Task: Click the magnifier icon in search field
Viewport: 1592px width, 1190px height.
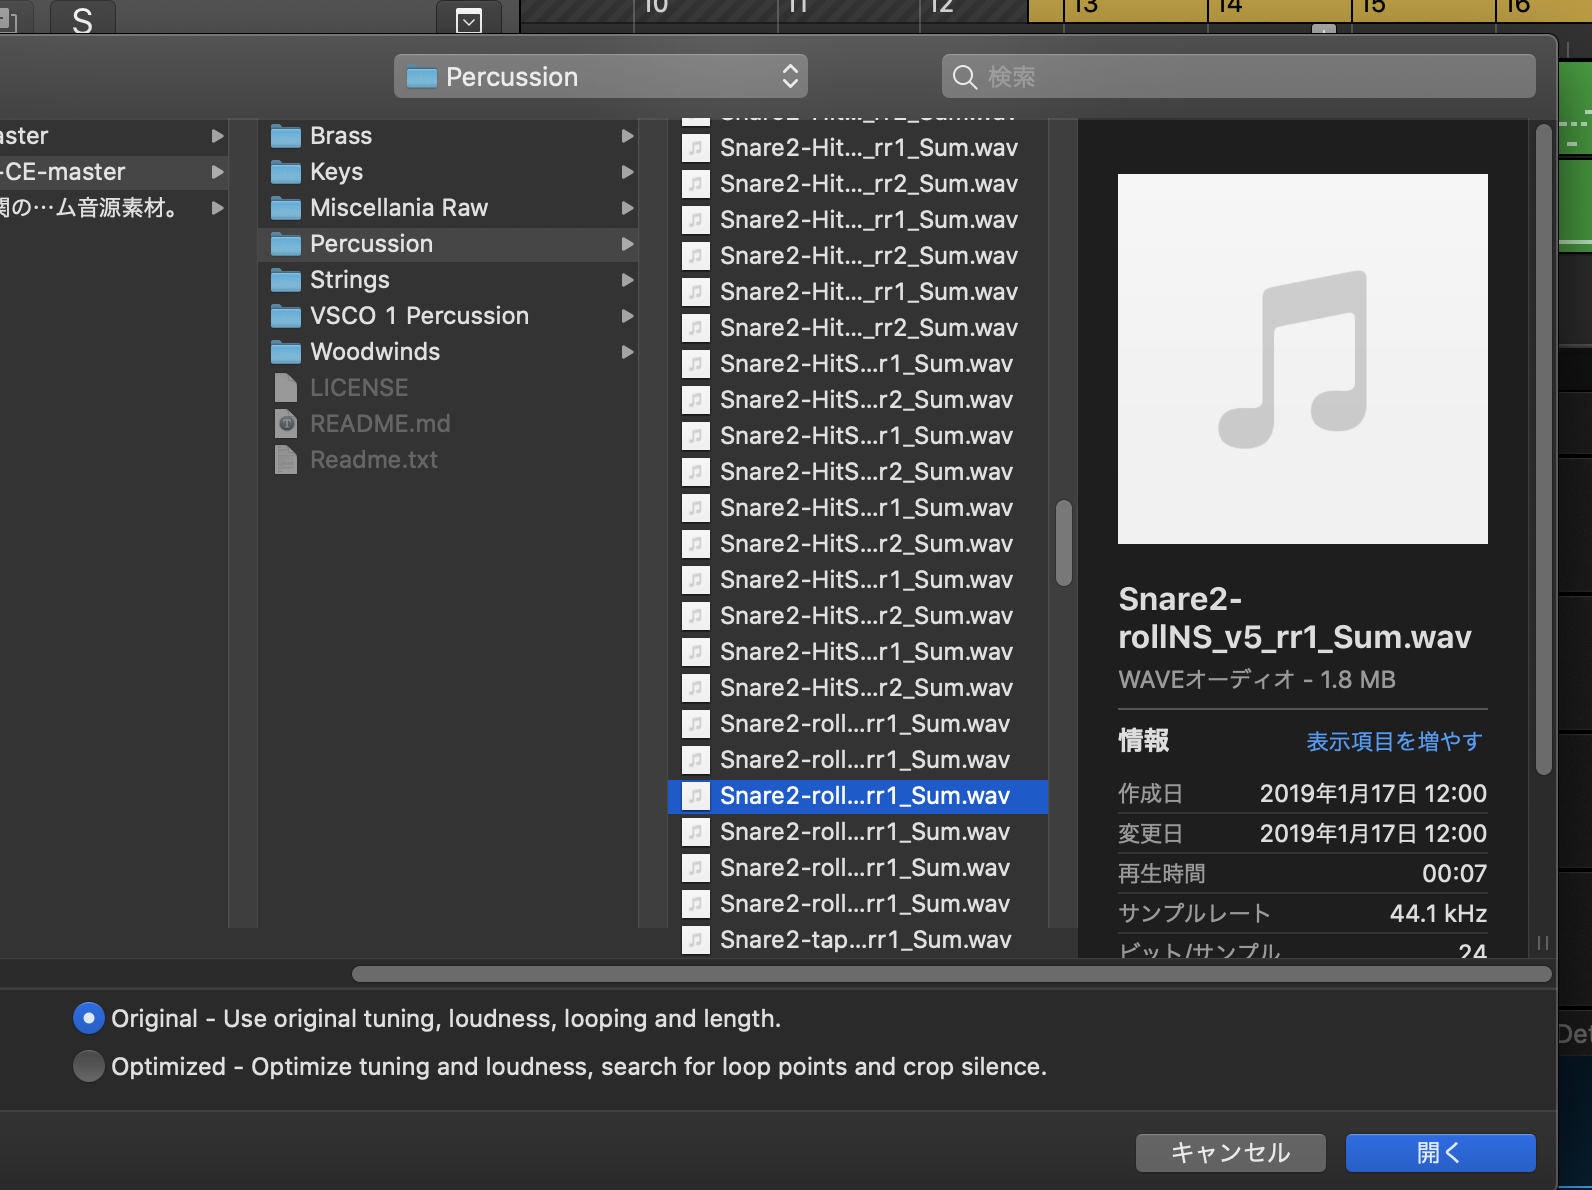Action: coord(965,77)
